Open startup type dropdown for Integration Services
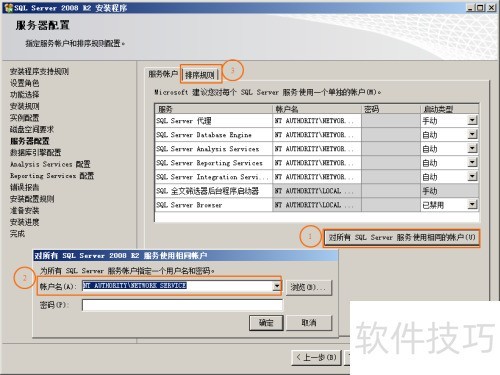Screen dimensions: 500x375 [472, 176]
